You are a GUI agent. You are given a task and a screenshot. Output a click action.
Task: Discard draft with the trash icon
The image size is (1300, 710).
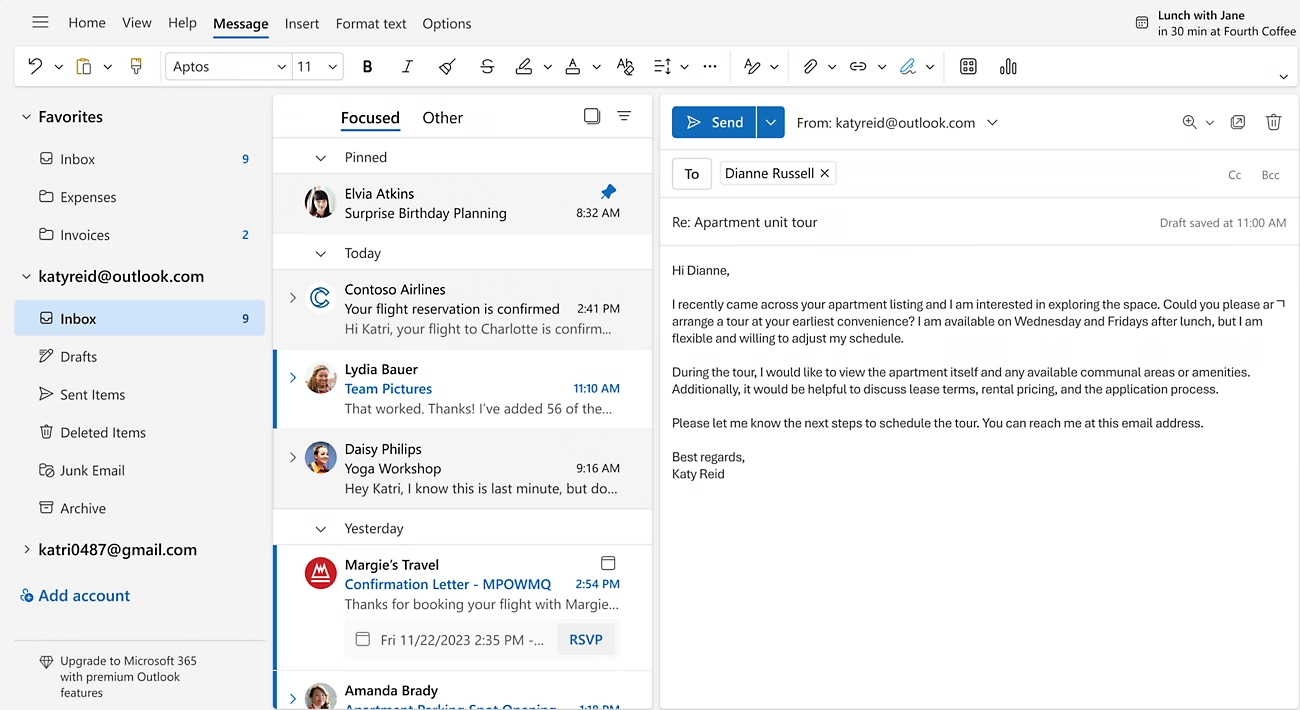[x=1274, y=122]
